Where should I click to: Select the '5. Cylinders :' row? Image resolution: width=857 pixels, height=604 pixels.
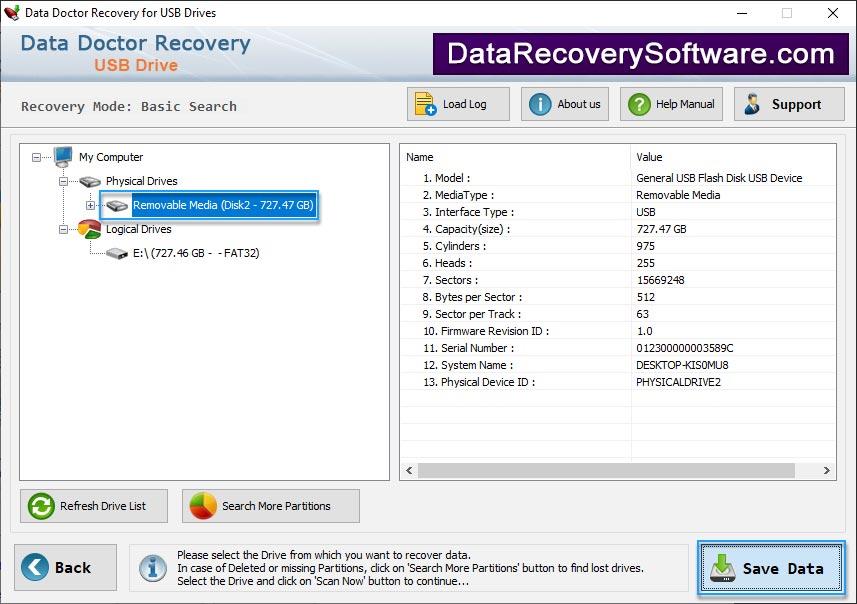[618, 246]
